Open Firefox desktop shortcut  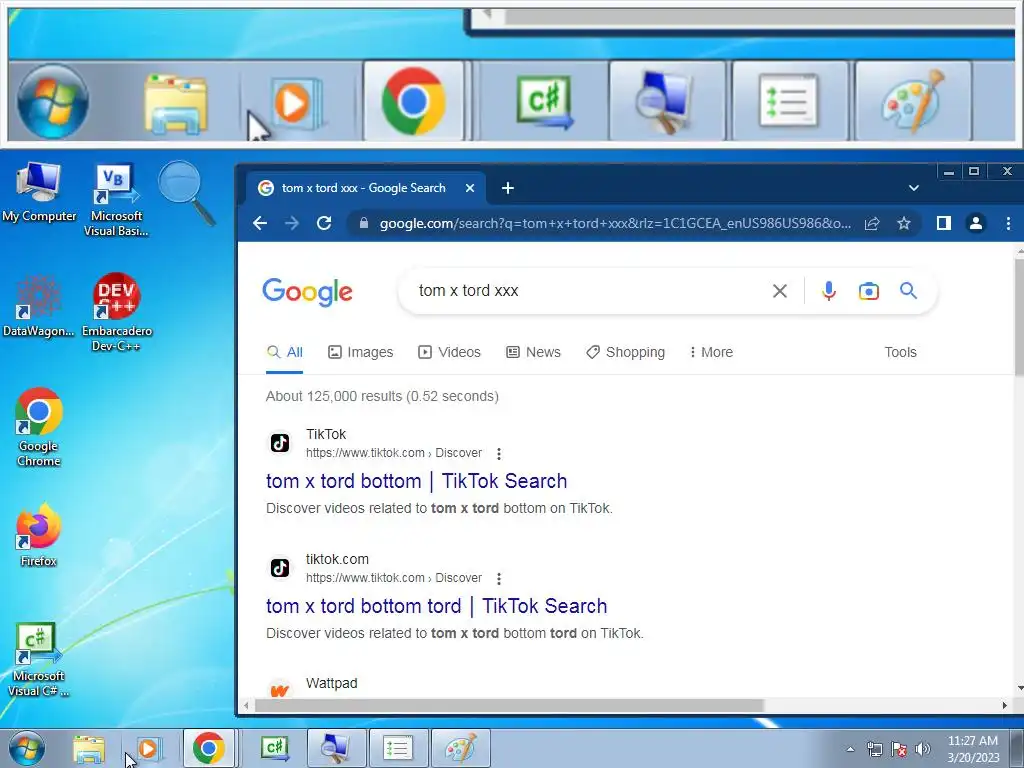pyautogui.click(x=39, y=535)
